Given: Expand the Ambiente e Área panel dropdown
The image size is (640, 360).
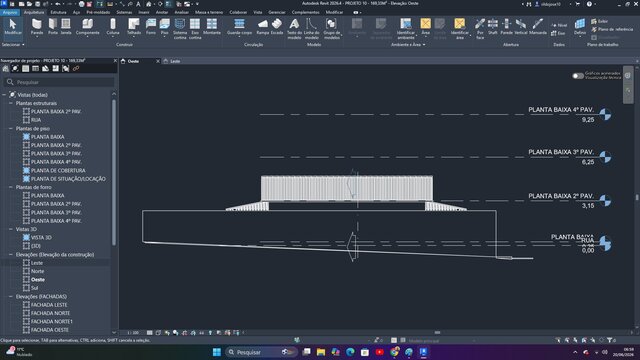Looking at the screenshot, I should click(x=408, y=44).
